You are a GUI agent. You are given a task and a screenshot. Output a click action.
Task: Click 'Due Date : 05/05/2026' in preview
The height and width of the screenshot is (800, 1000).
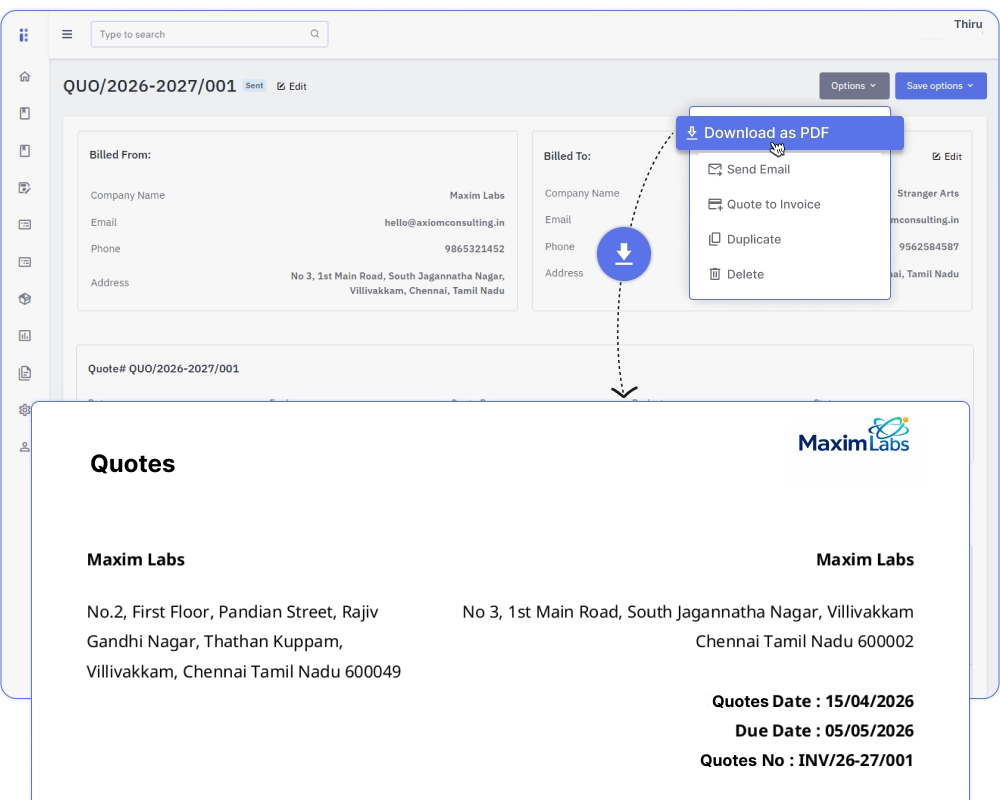824,730
